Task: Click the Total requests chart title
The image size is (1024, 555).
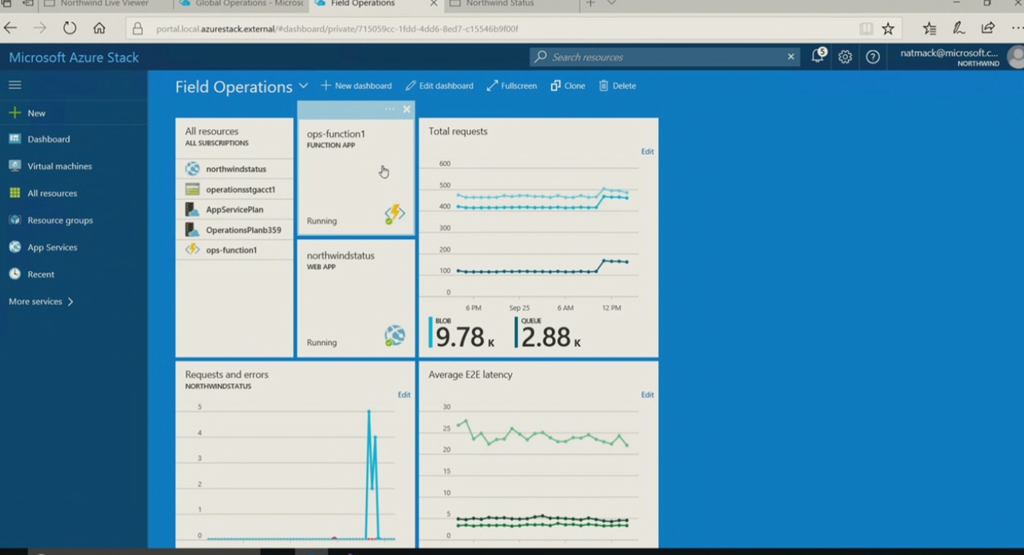Action: point(458,131)
